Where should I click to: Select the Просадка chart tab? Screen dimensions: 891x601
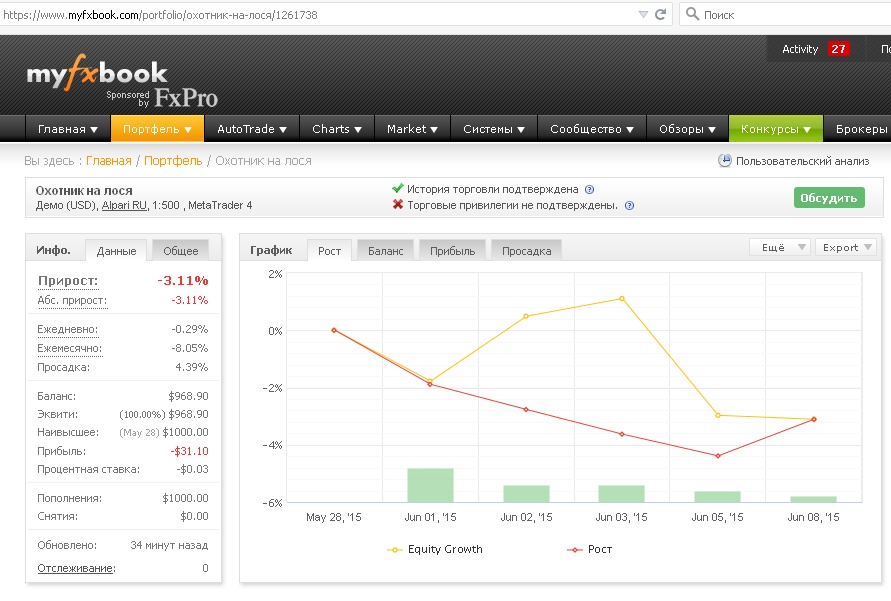[x=526, y=251]
